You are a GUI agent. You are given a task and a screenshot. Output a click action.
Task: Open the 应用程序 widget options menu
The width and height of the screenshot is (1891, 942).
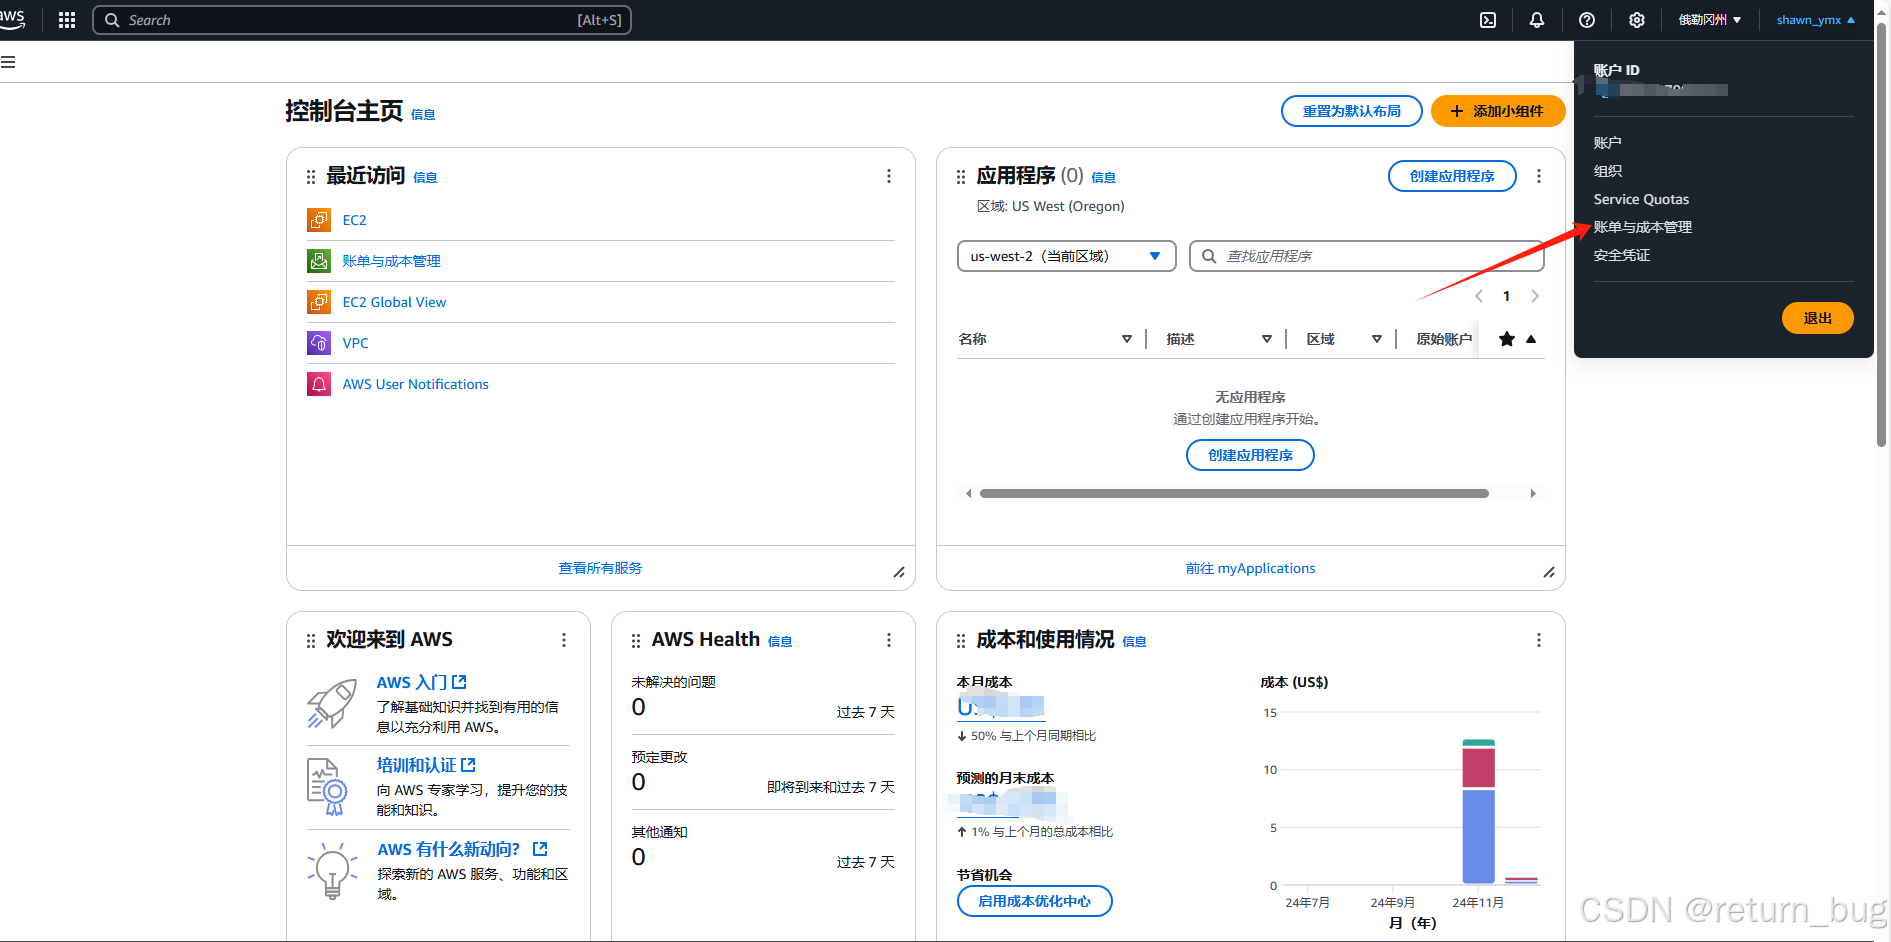[x=1539, y=176]
